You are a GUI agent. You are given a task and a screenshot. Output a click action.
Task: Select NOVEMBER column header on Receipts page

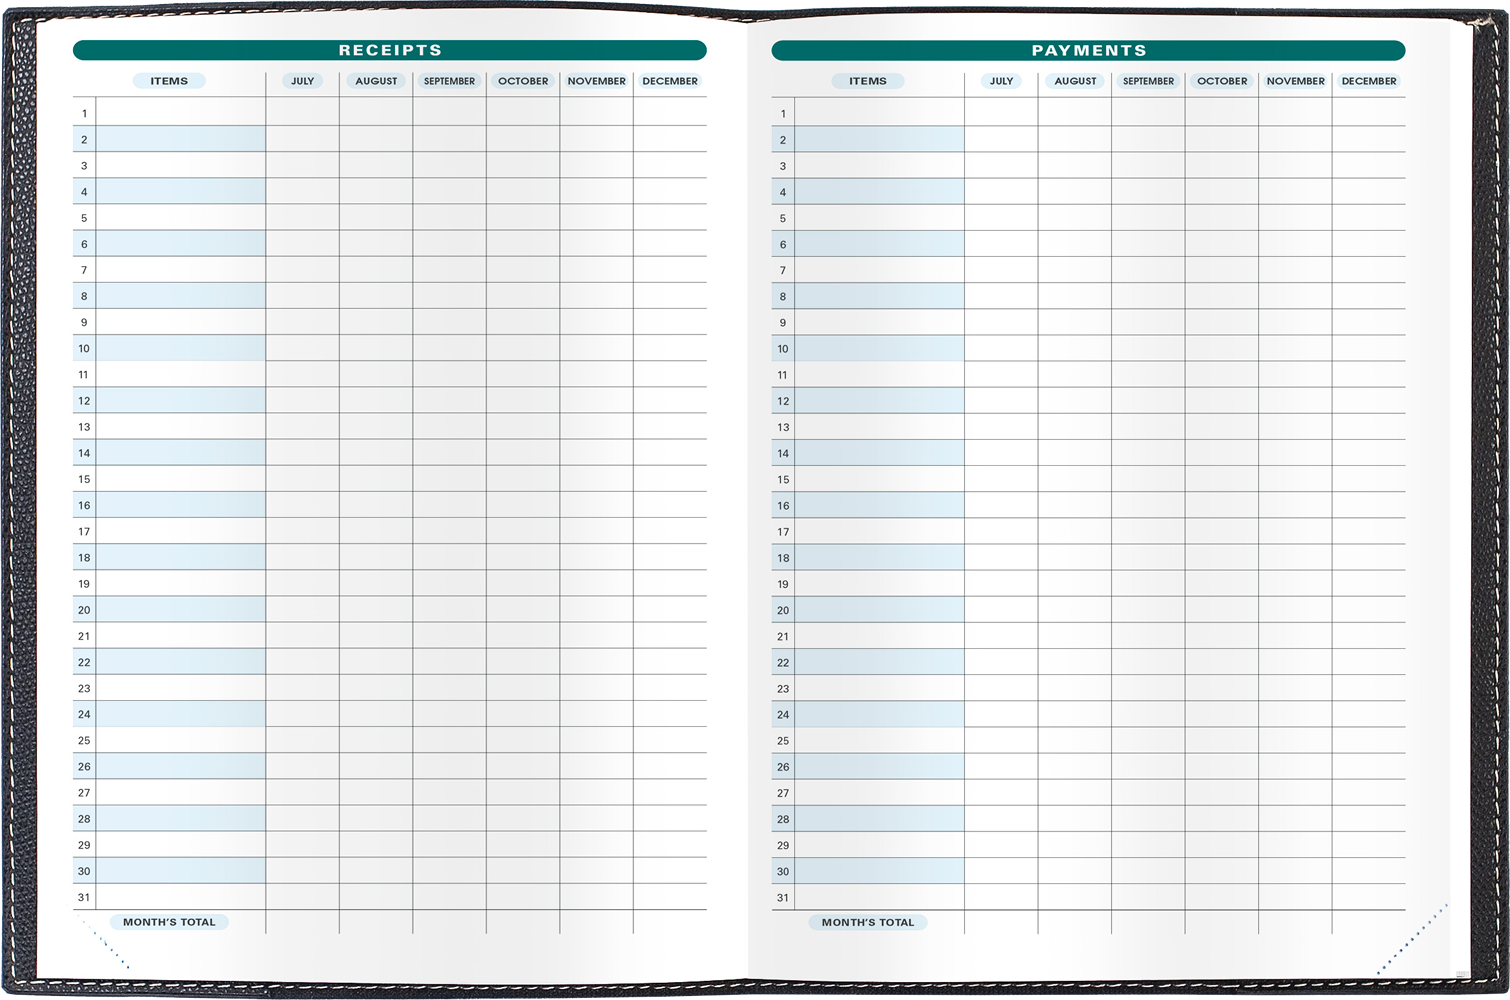click(x=597, y=81)
